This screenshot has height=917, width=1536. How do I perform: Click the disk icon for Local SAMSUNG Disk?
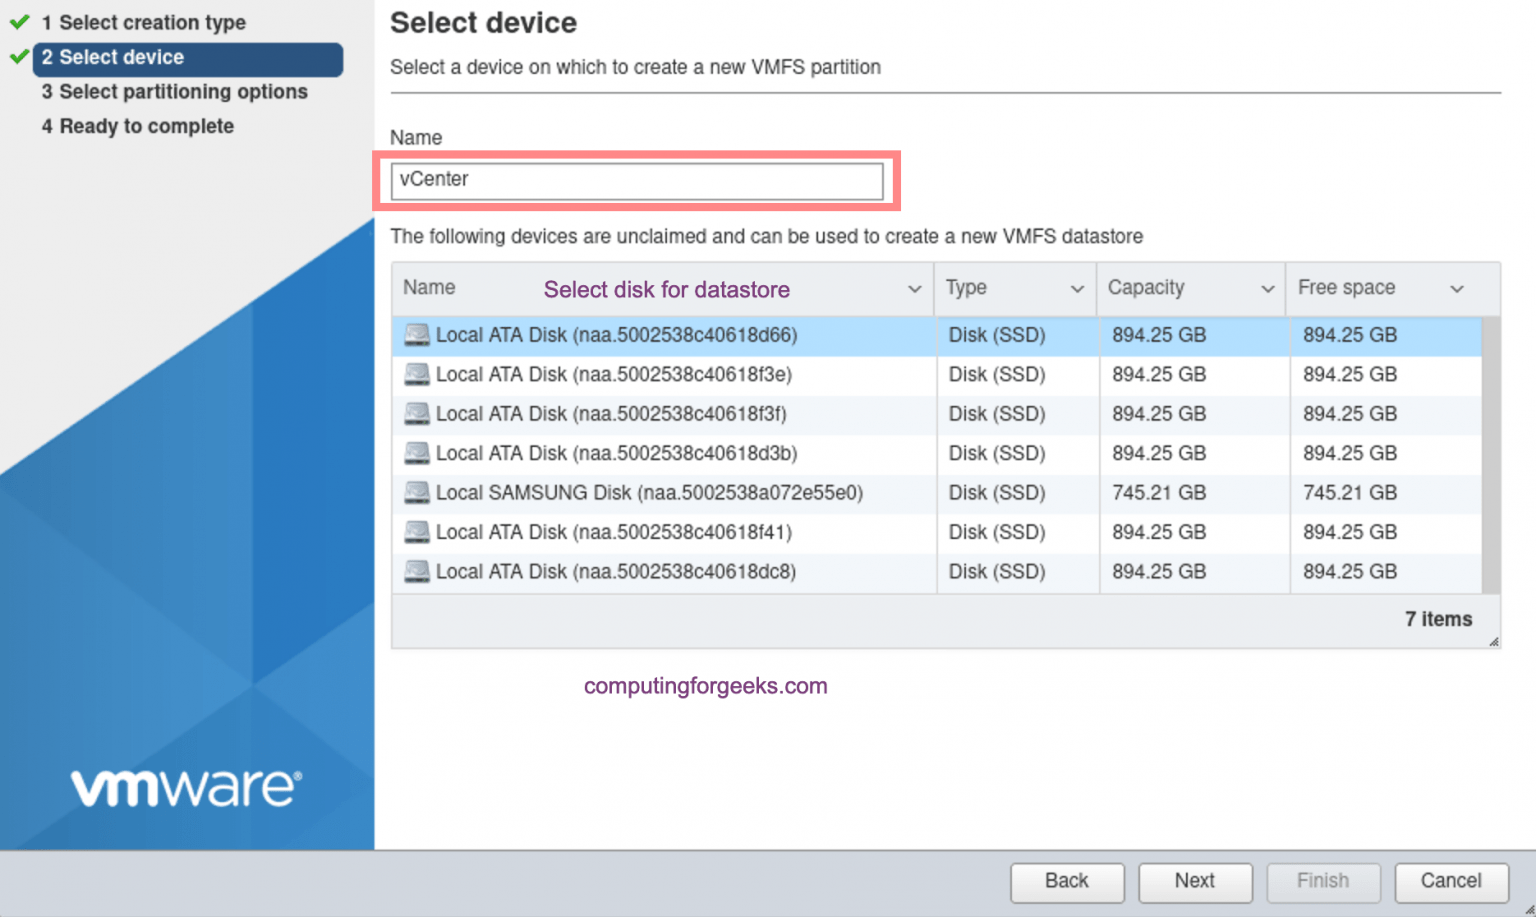[x=417, y=493]
